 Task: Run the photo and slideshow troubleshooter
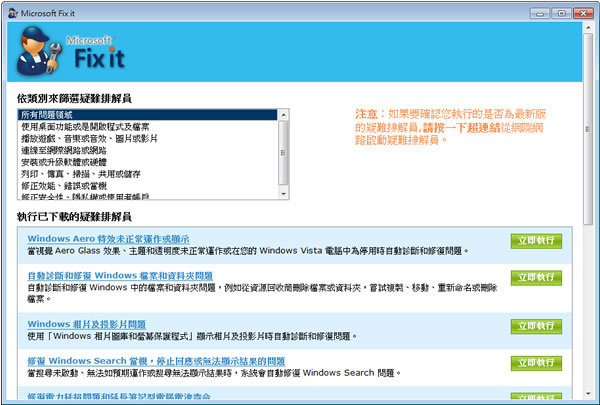tap(536, 326)
